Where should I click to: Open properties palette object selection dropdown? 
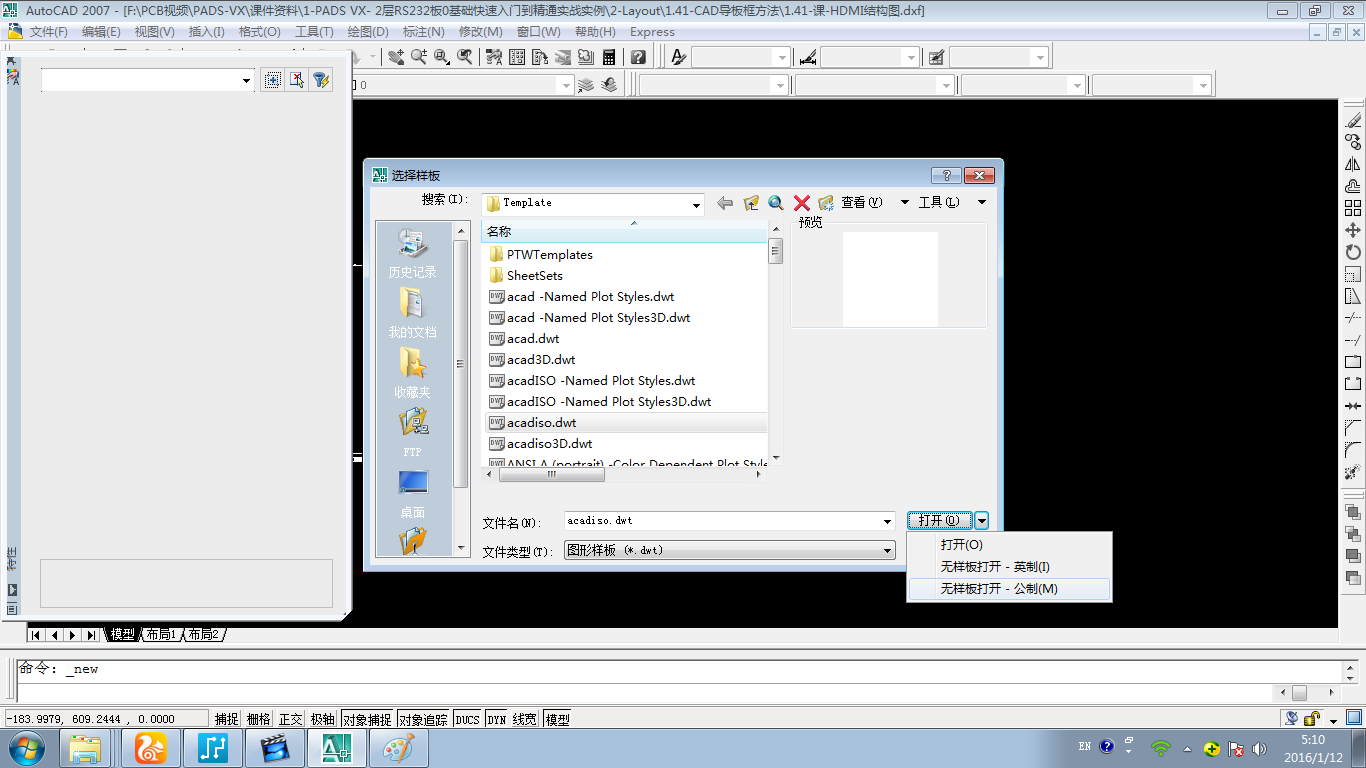tap(247, 81)
